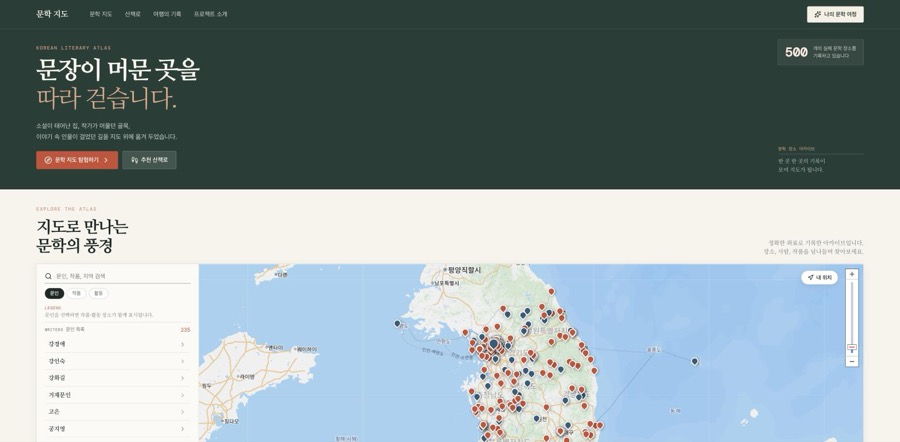This screenshot has height=442, width=900.
Task: Click the large blue marker cluster at Seoul
Action: point(494,344)
